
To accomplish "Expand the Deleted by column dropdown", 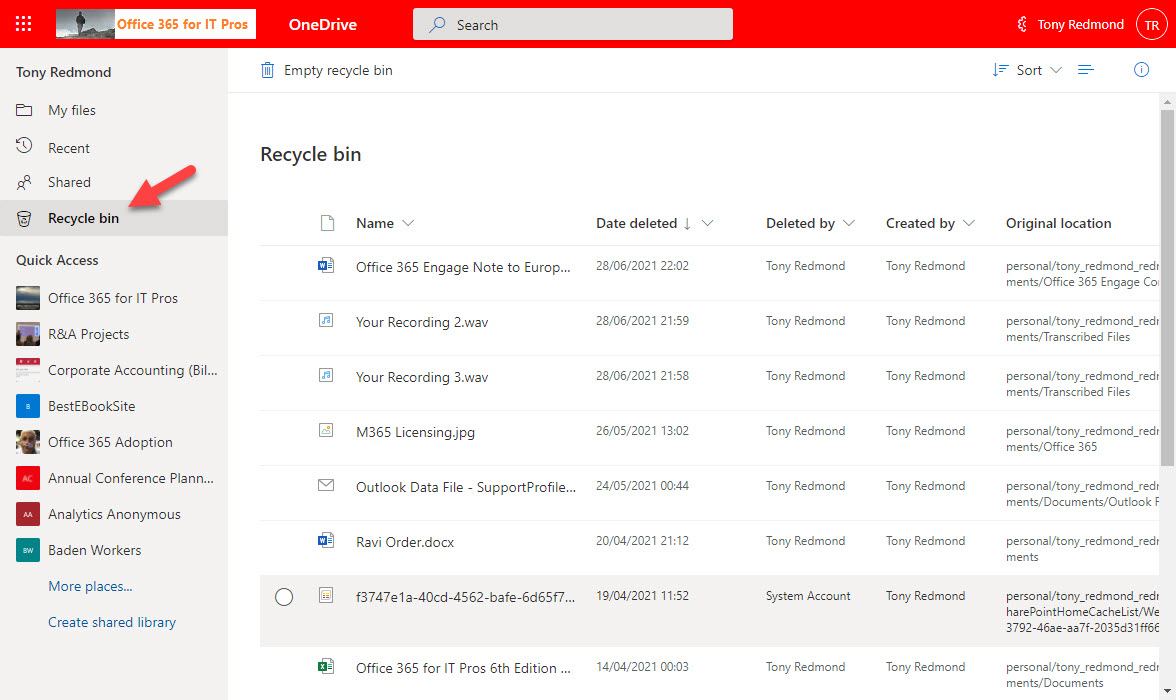I will click(x=849, y=223).
